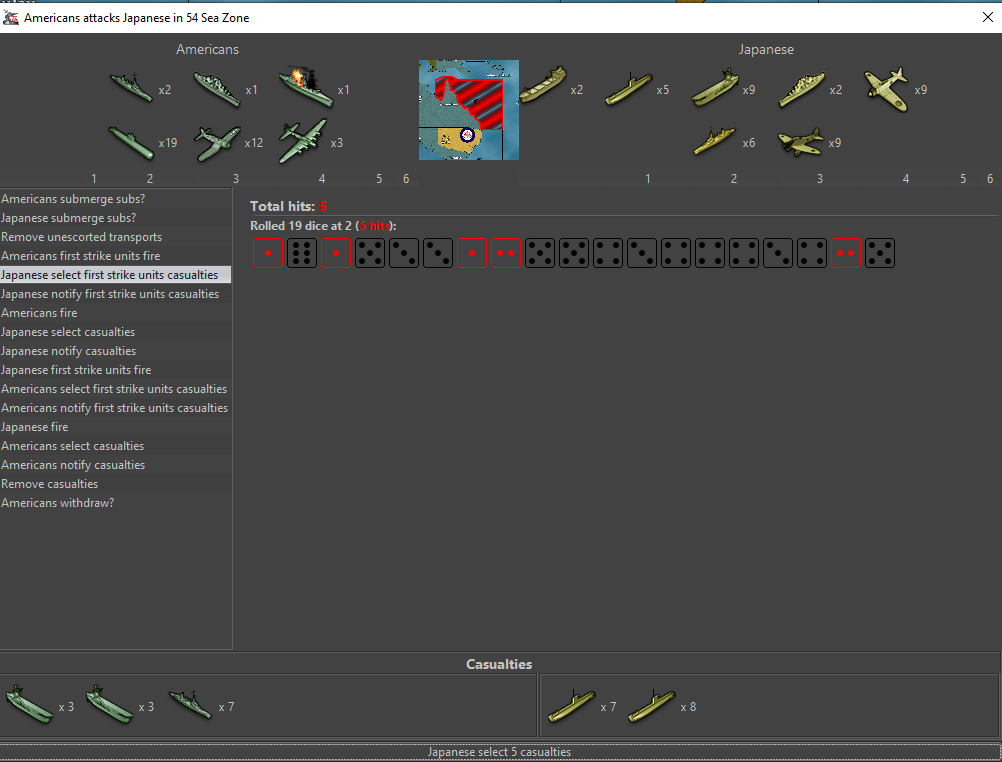Image resolution: width=1002 pixels, height=762 pixels.
Task: Click the first red die showing one
Action: point(268,253)
